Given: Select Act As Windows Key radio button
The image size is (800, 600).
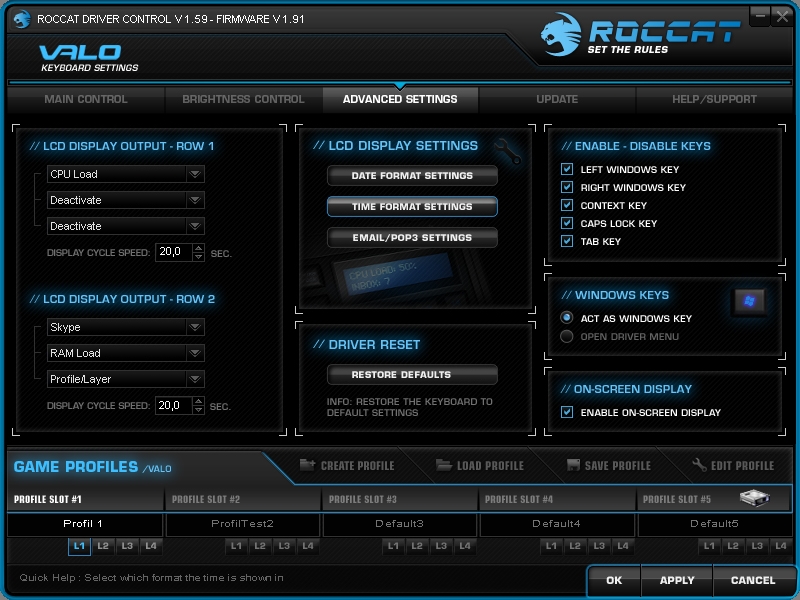Looking at the screenshot, I should [566, 318].
